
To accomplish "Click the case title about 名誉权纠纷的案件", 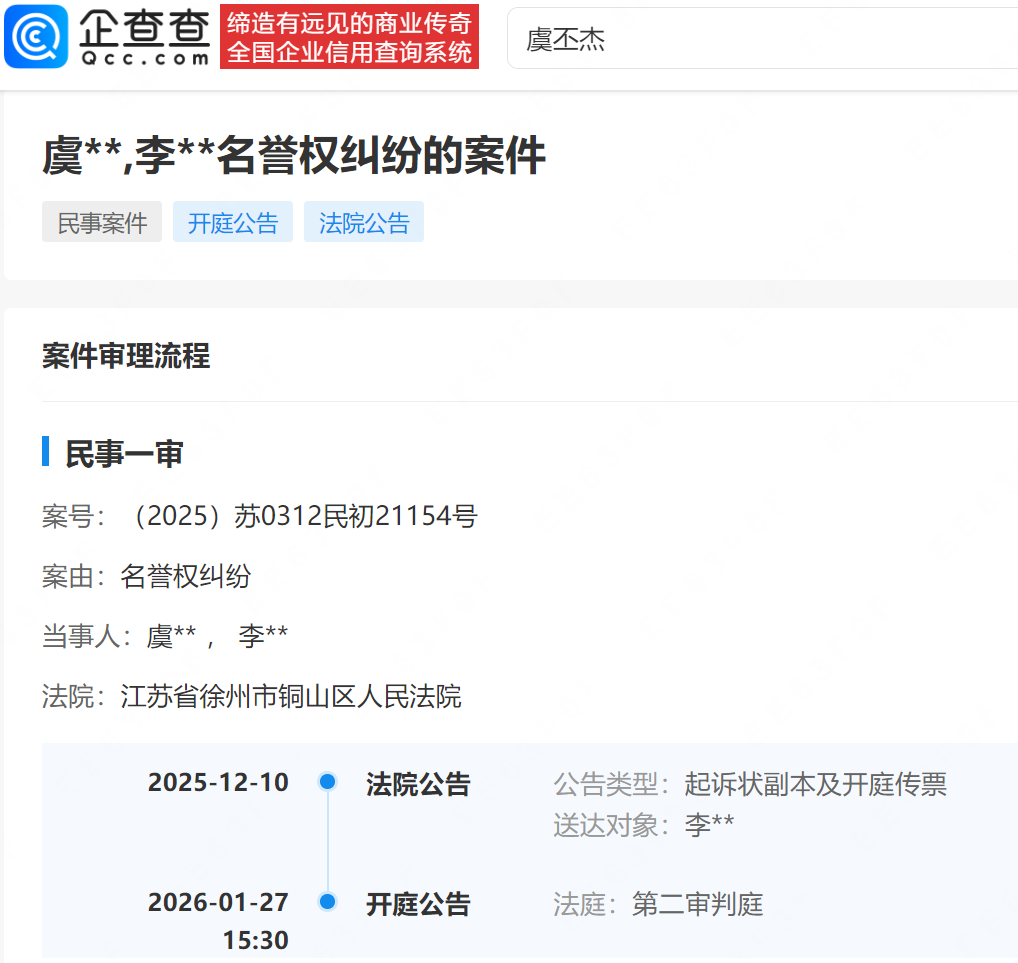I will pos(294,157).
